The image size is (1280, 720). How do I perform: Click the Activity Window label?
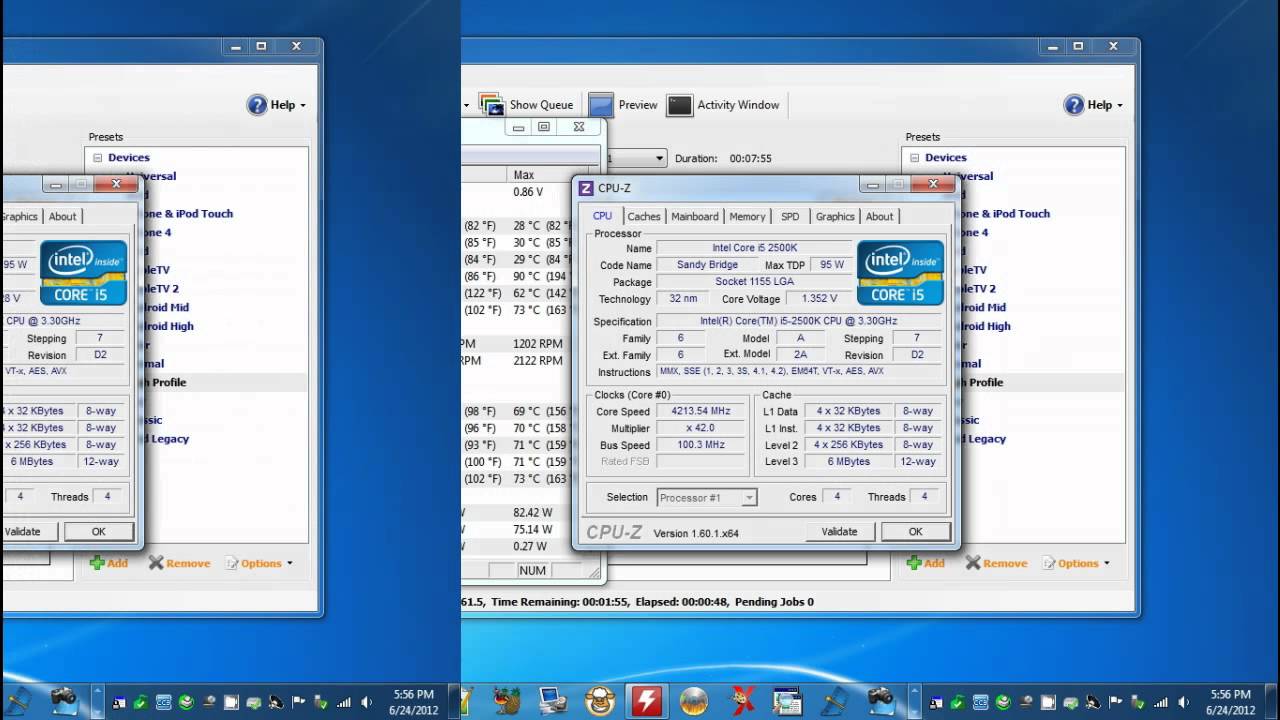point(738,105)
